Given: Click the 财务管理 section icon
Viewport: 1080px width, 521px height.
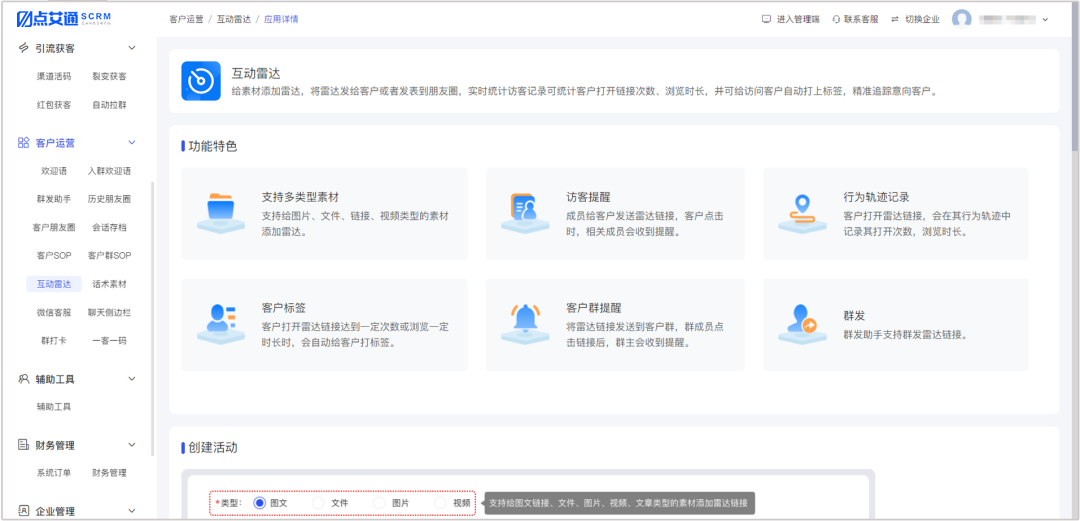Looking at the screenshot, I should (x=23, y=445).
